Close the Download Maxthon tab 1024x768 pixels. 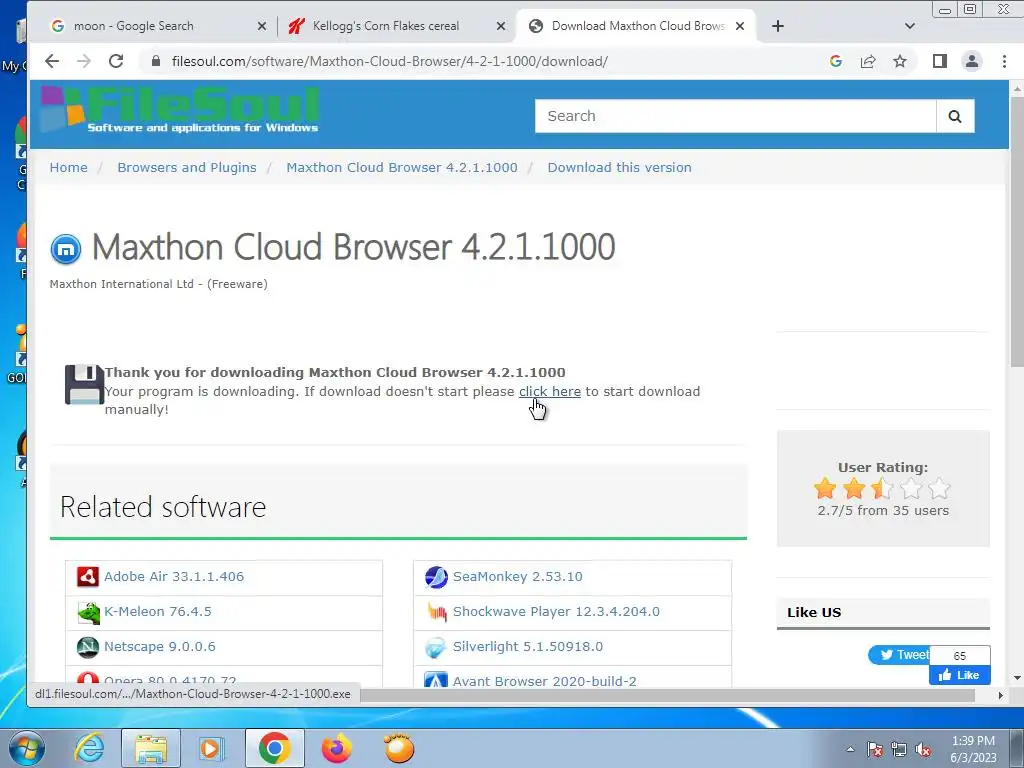click(740, 26)
